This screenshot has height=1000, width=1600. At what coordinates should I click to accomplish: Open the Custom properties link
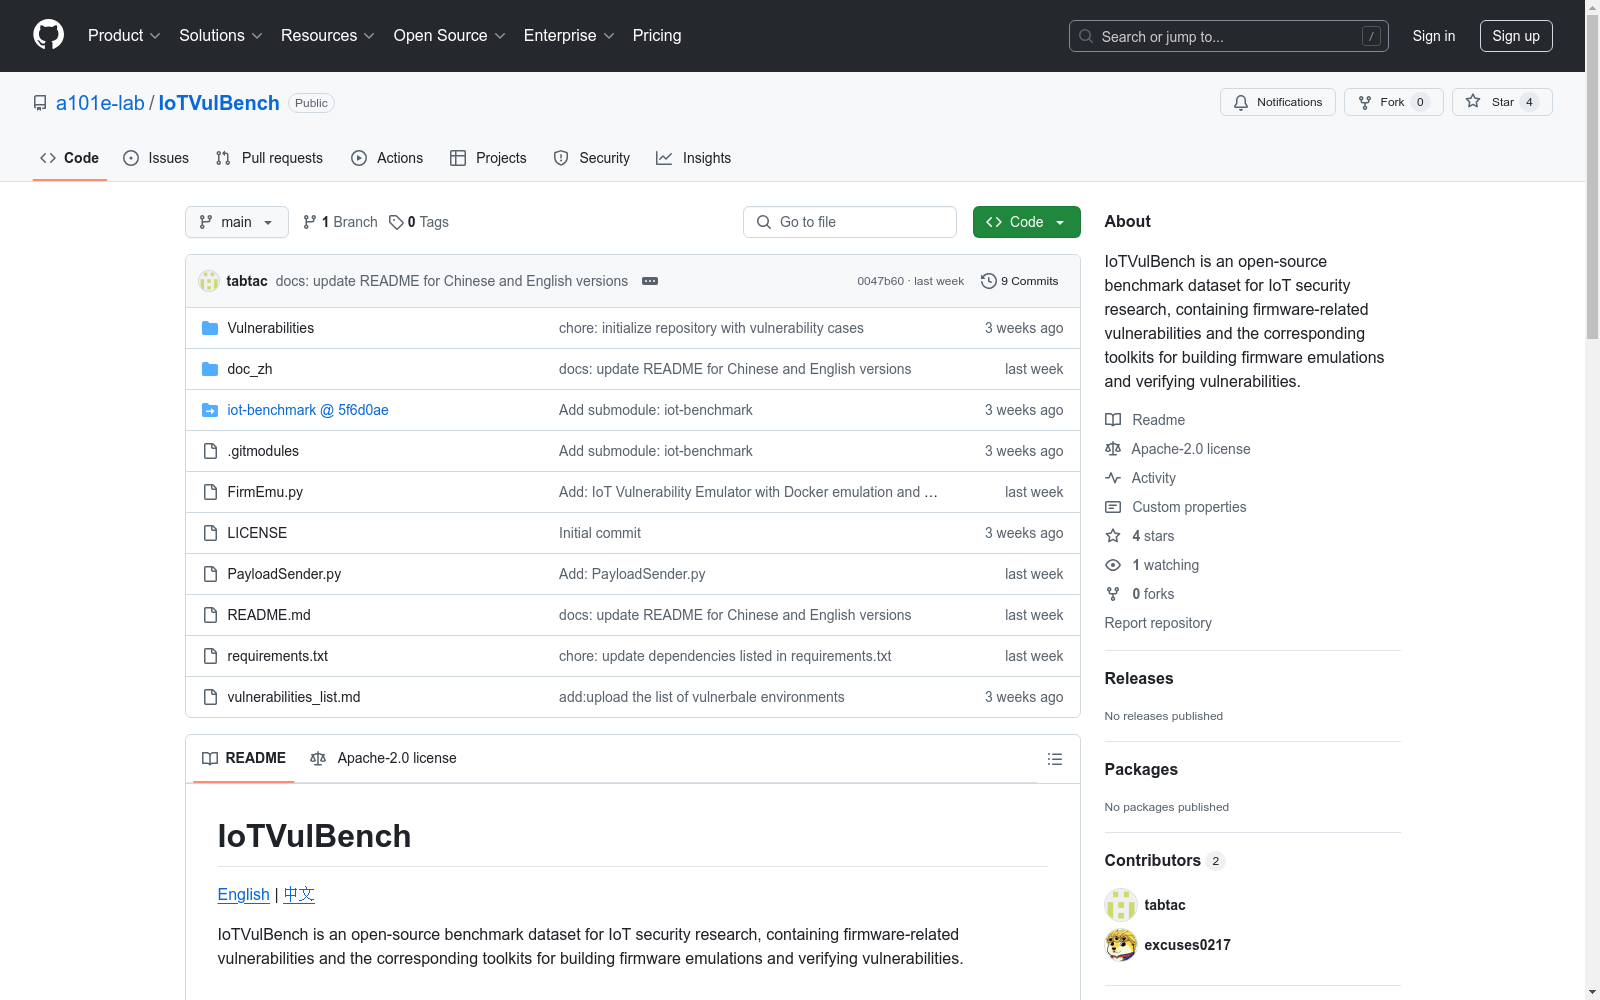[1189, 507]
